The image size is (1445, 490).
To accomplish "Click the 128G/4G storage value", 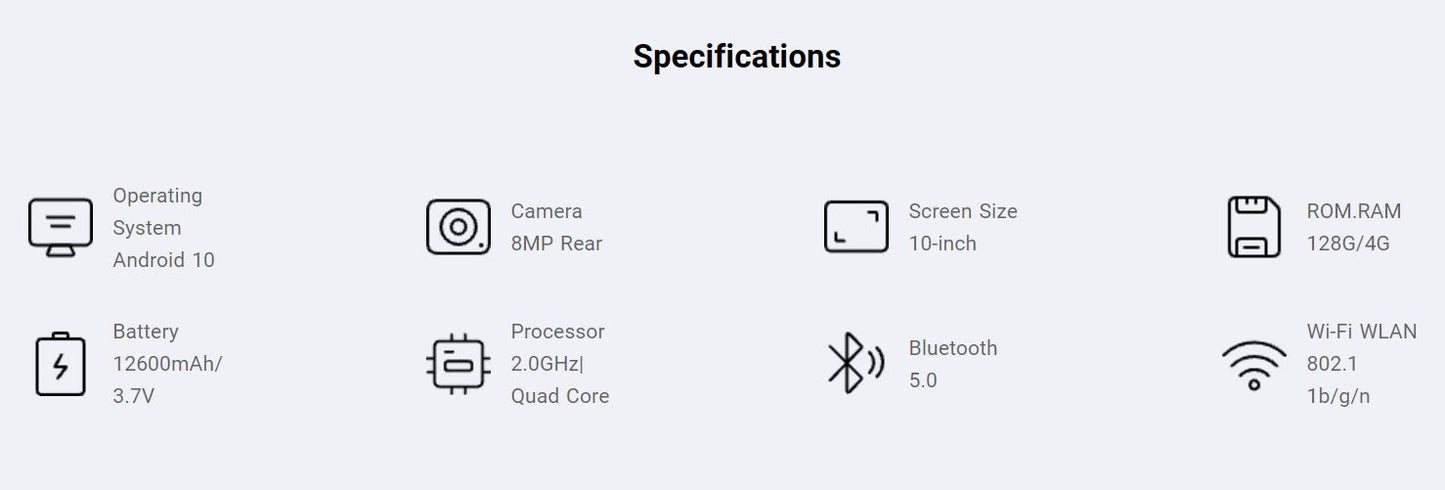I will tap(1348, 243).
